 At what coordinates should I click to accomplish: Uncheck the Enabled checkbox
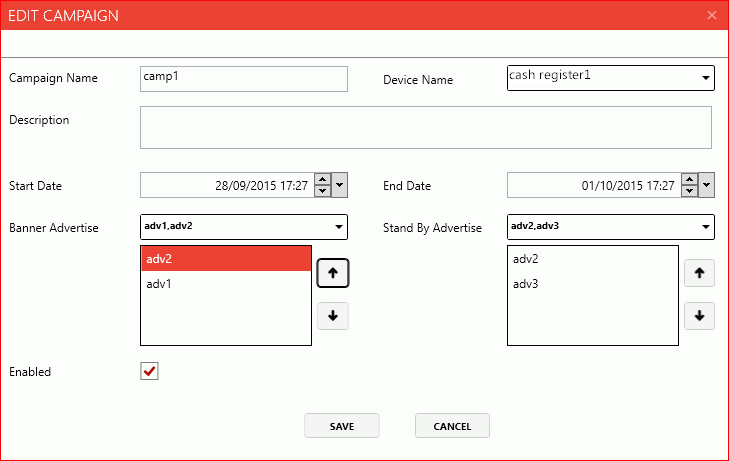click(x=150, y=372)
